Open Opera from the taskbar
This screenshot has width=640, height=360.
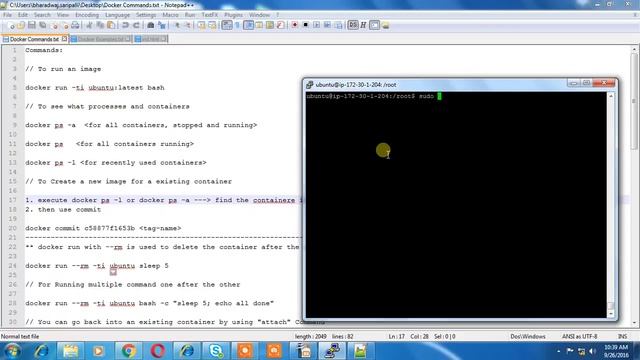[158, 351]
